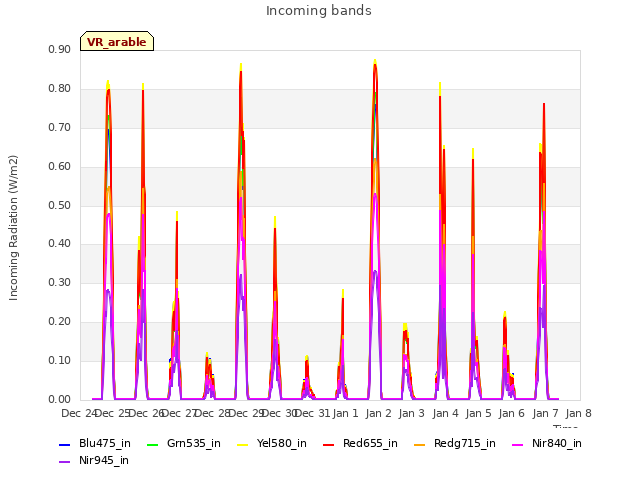Select the Blu475_in legend label

[x=105, y=443]
